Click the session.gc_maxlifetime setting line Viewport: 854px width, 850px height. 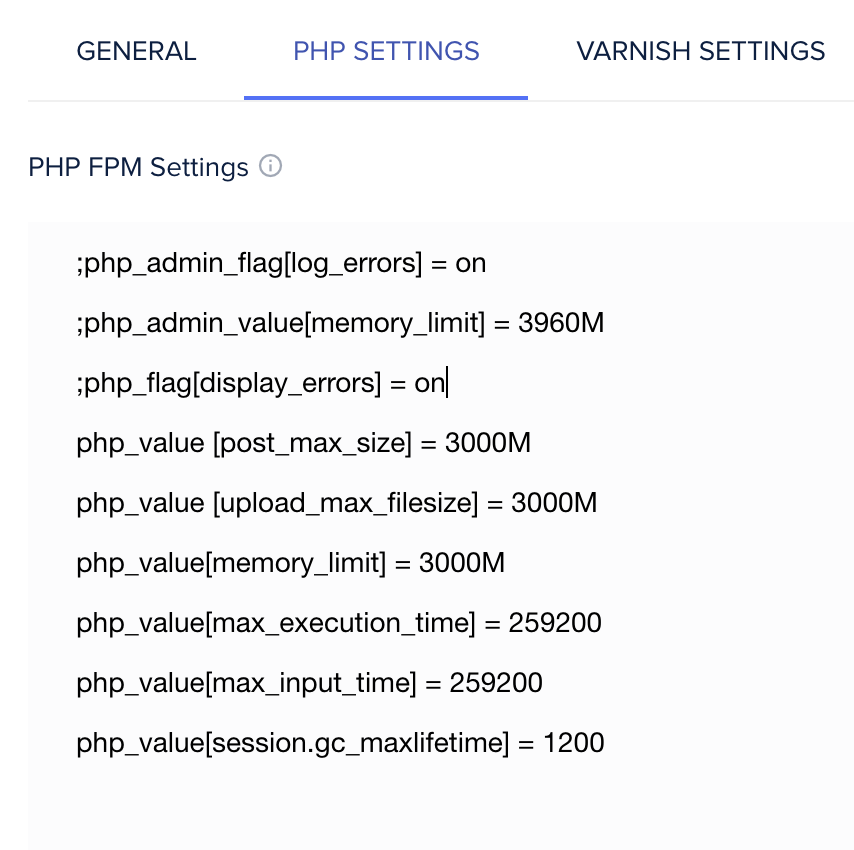click(340, 742)
